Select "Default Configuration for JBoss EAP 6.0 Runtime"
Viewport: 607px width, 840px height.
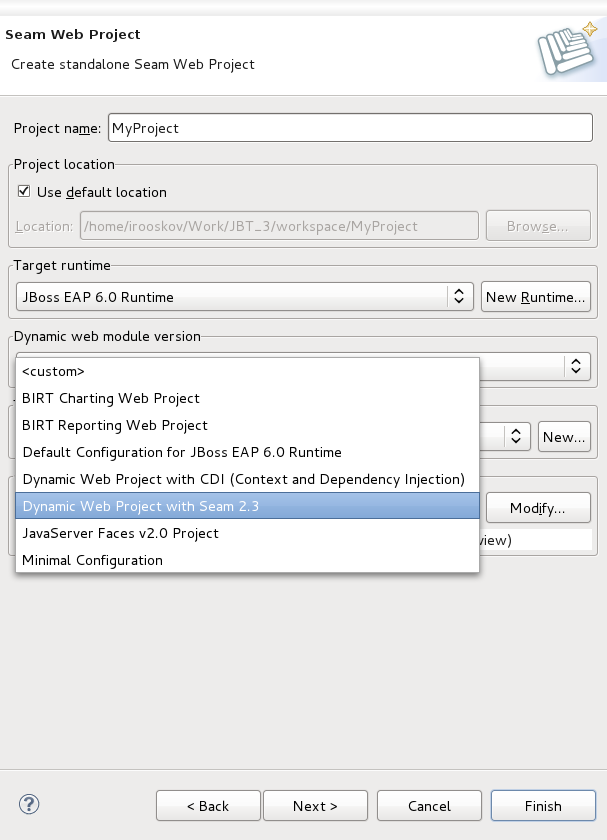pos(182,452)
